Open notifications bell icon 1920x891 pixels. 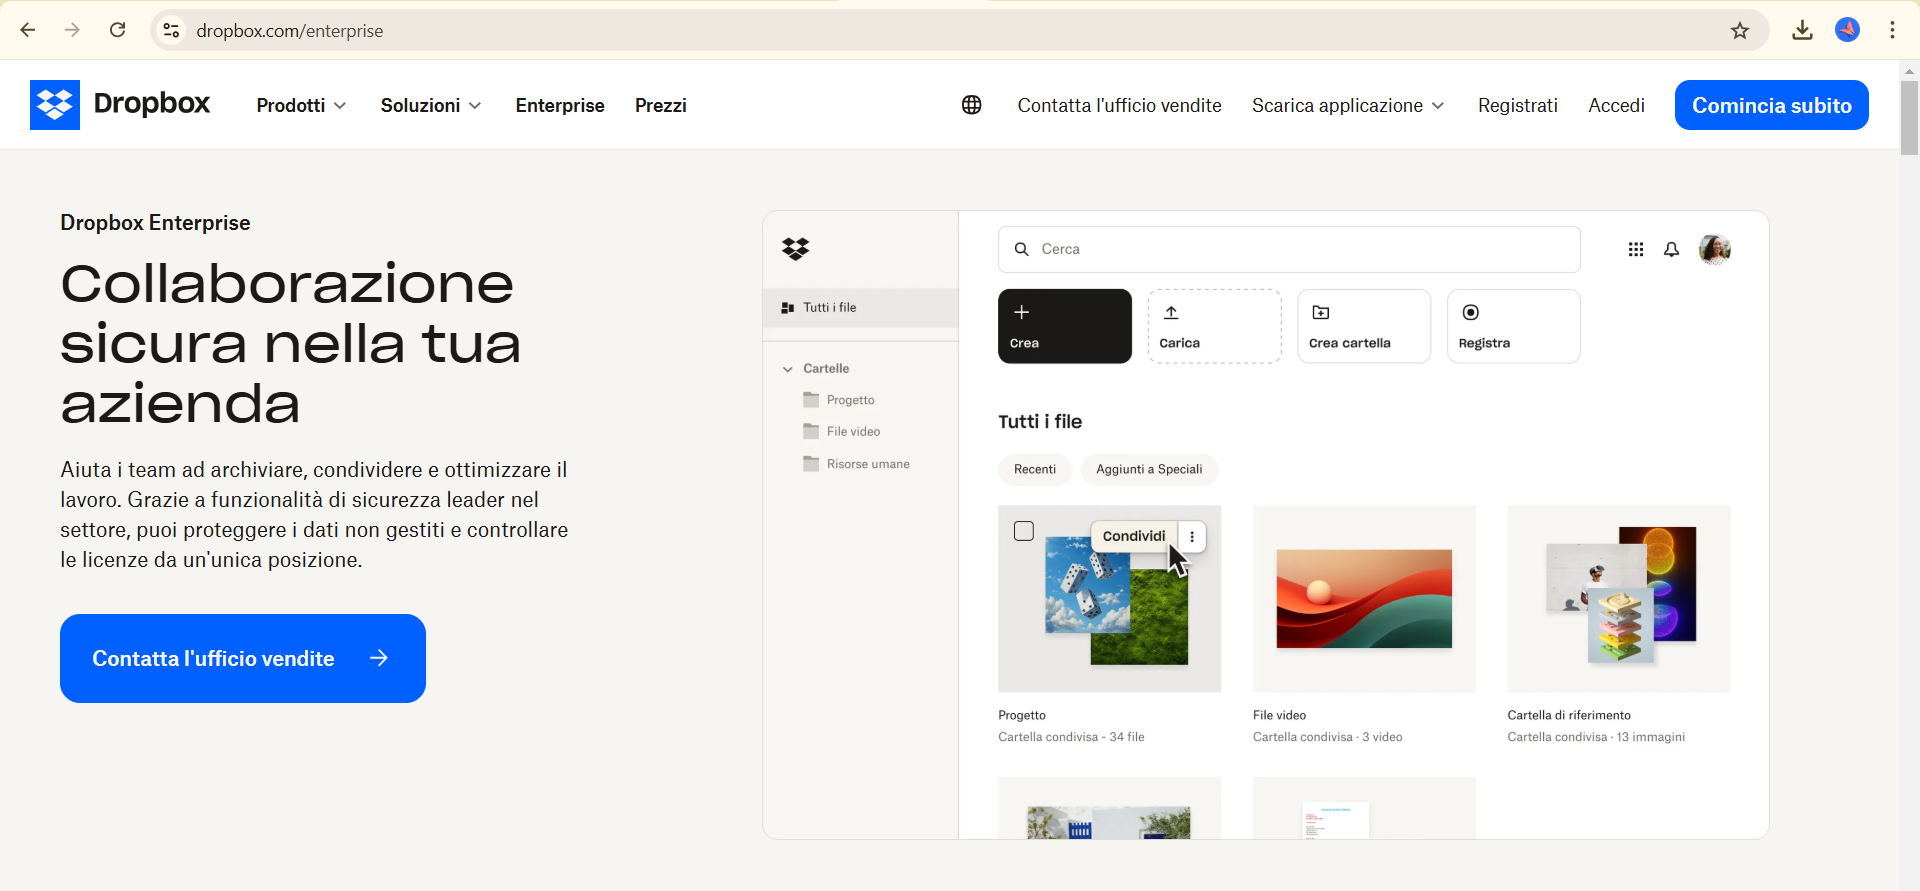pyautogui.click(x=1671, y=249)
